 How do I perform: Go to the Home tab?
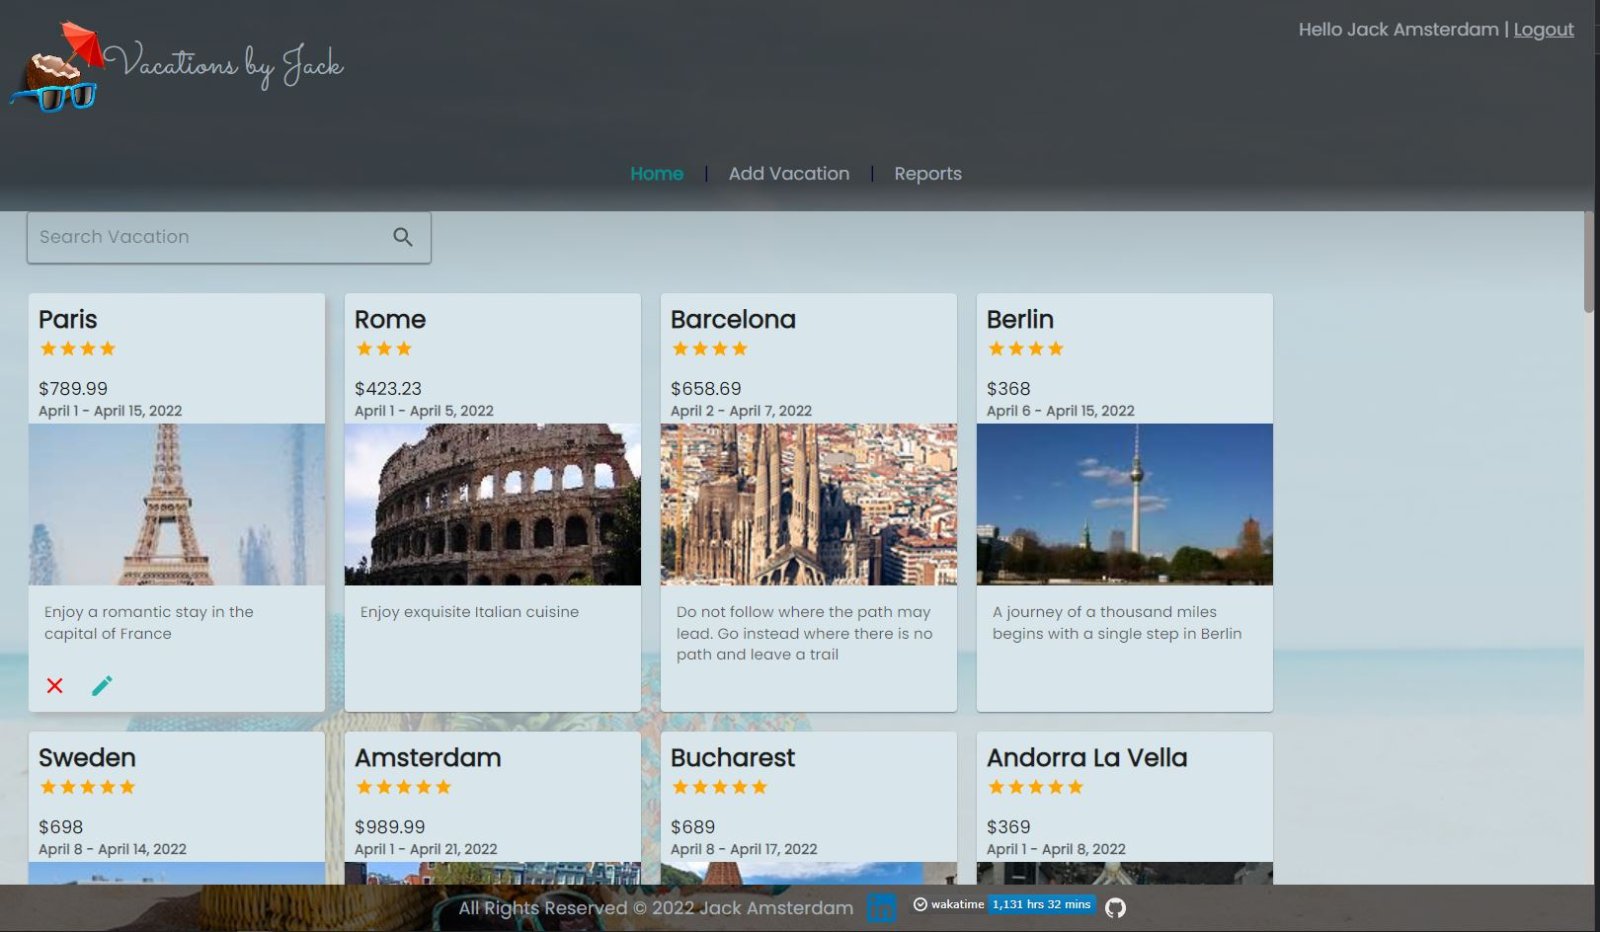point(657,173)
